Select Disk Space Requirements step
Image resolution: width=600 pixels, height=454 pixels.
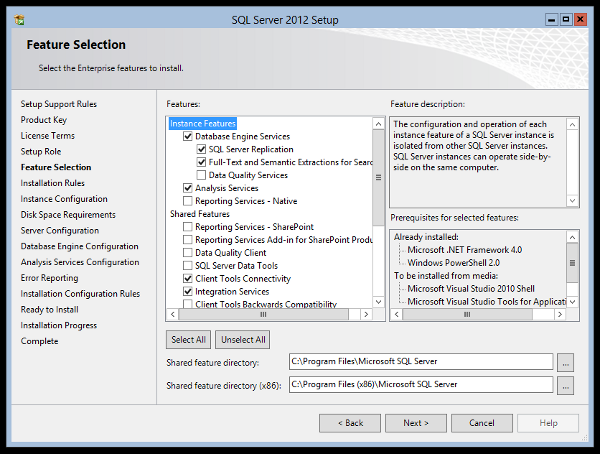(x=68, y=215)
